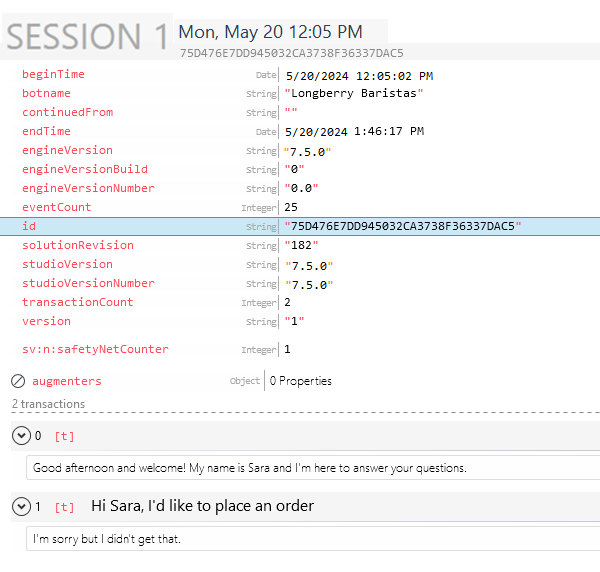Collapse transaction 0 with chevron
The image size is (600, 572).
pos(20,436)
